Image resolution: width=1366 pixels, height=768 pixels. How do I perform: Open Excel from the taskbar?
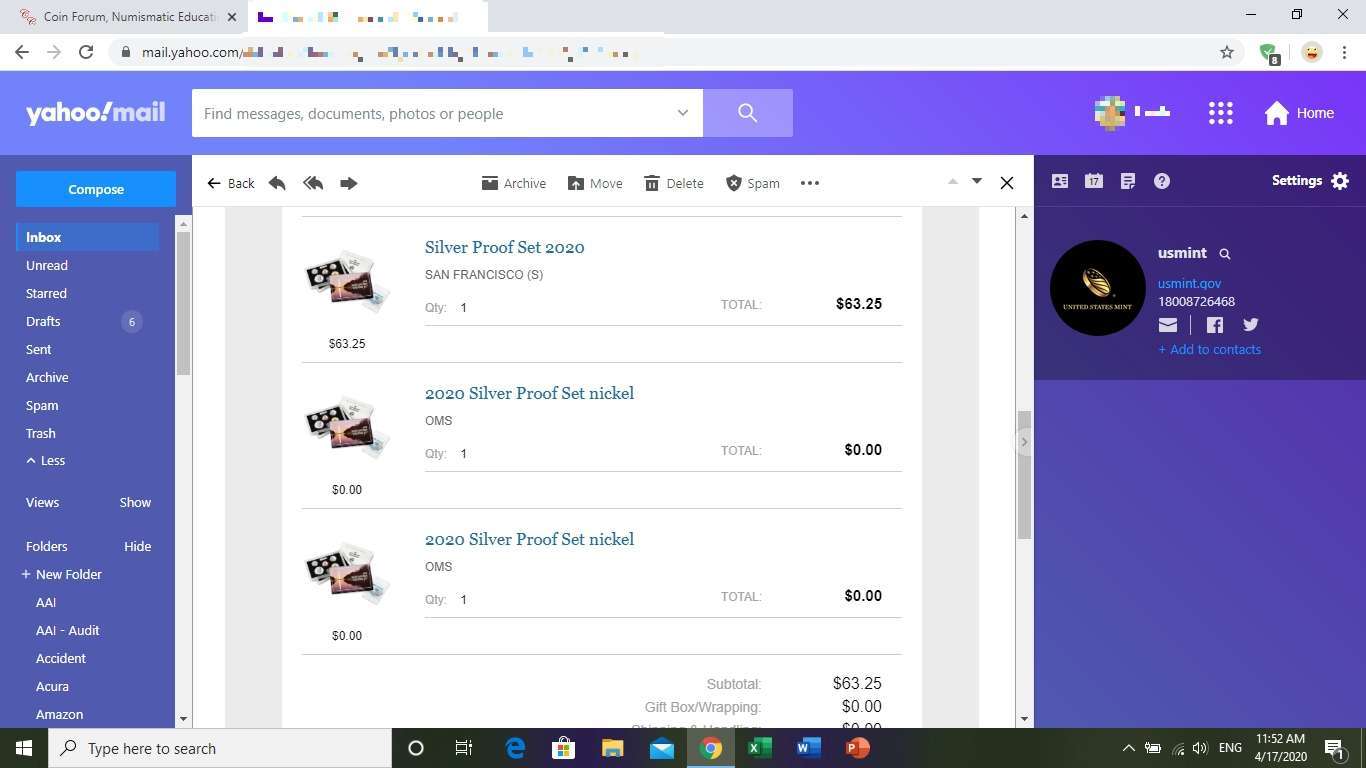pos(759,748)
